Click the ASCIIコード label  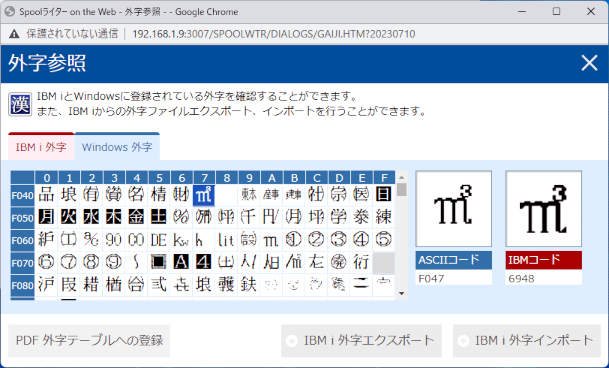(x=454, y=260)
